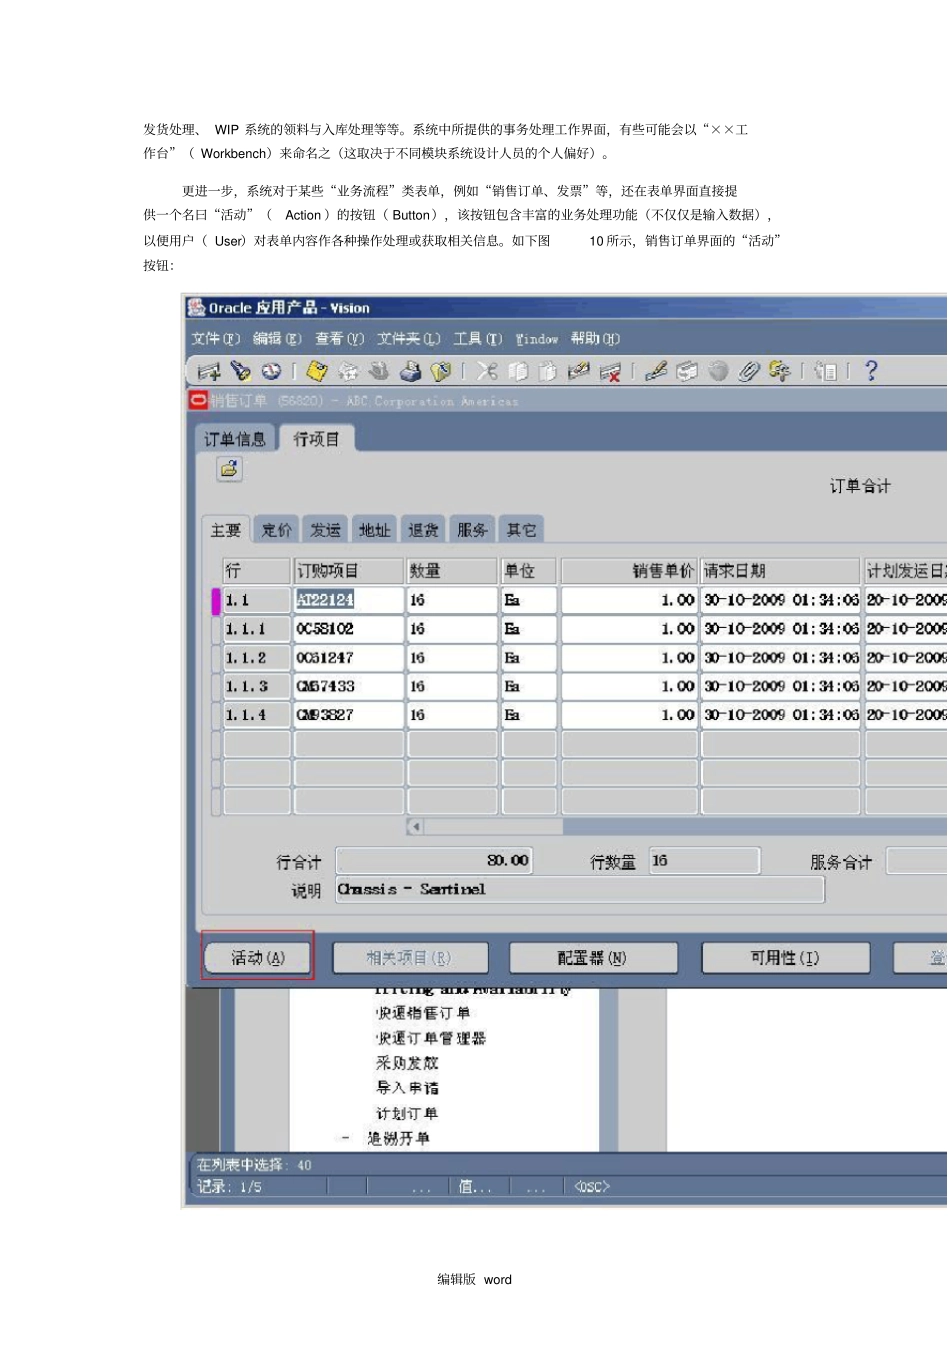Open the 帮助(H) menu

coord(596,339)
